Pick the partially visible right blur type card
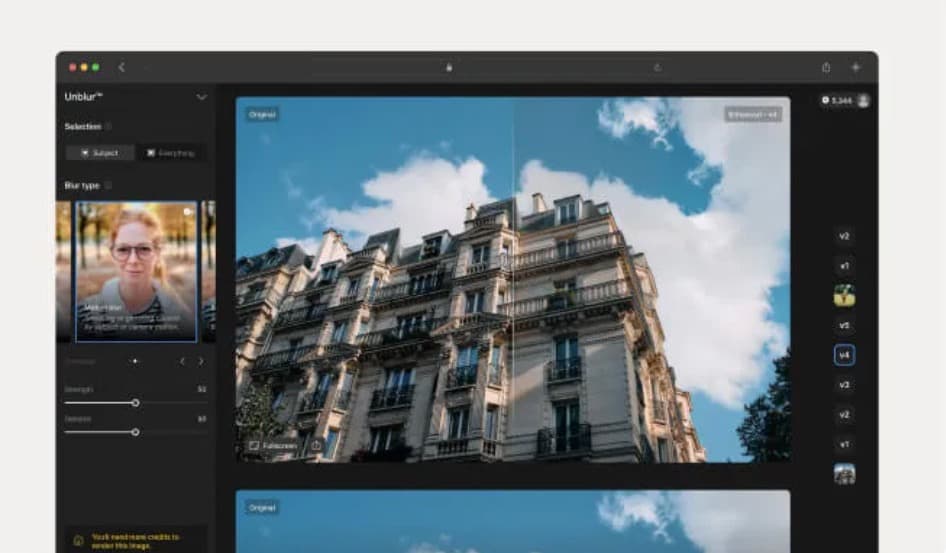 tap(209, 271)
